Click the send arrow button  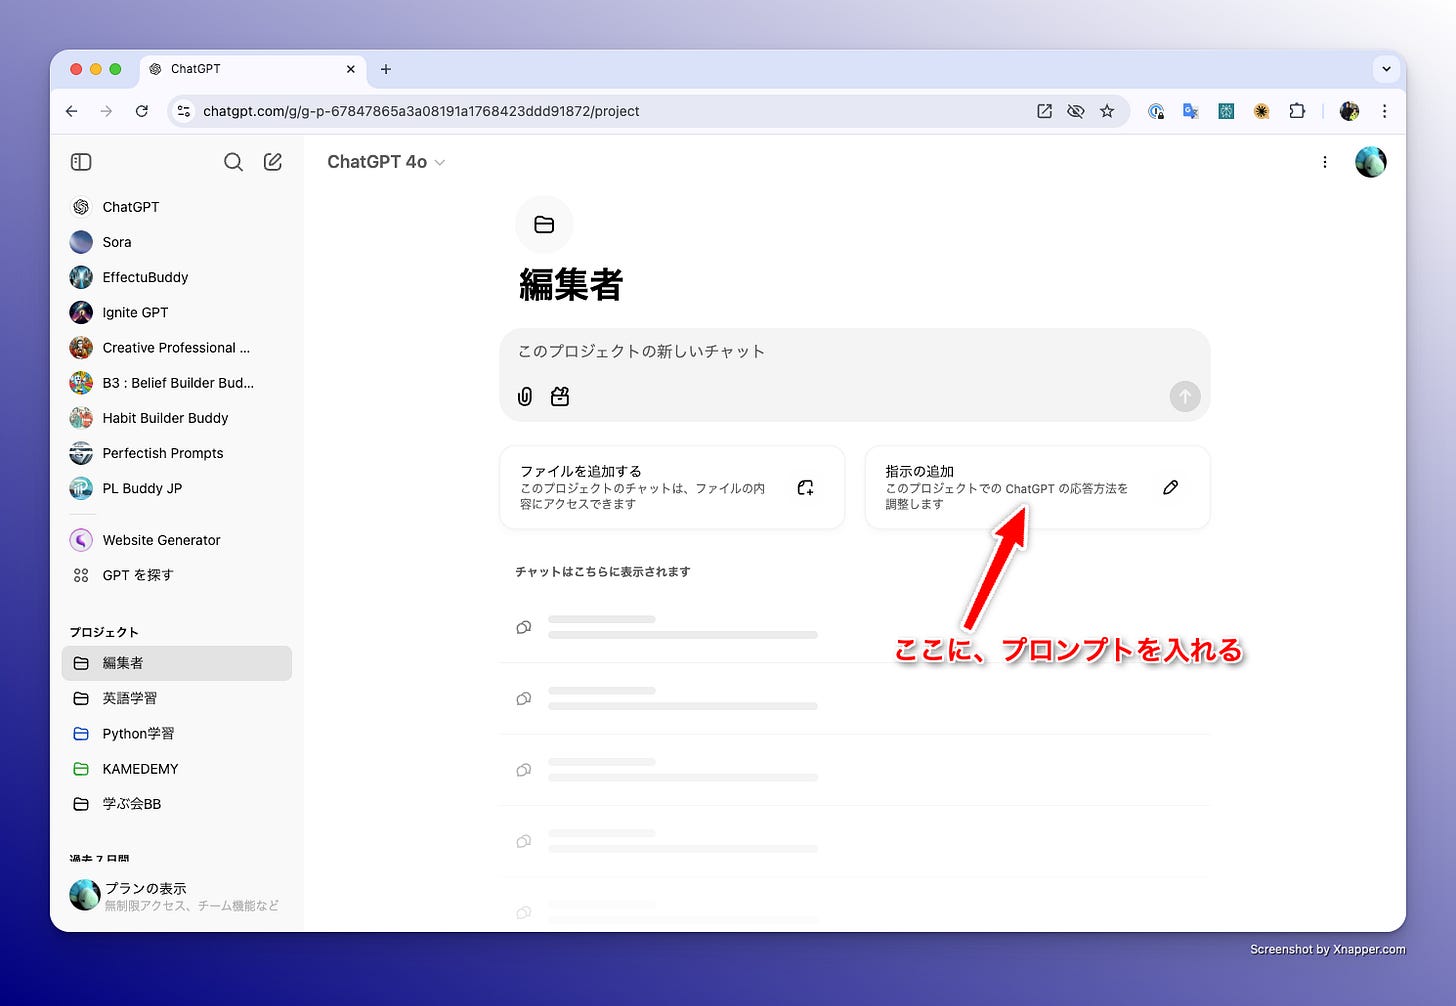coord(1185,397)
